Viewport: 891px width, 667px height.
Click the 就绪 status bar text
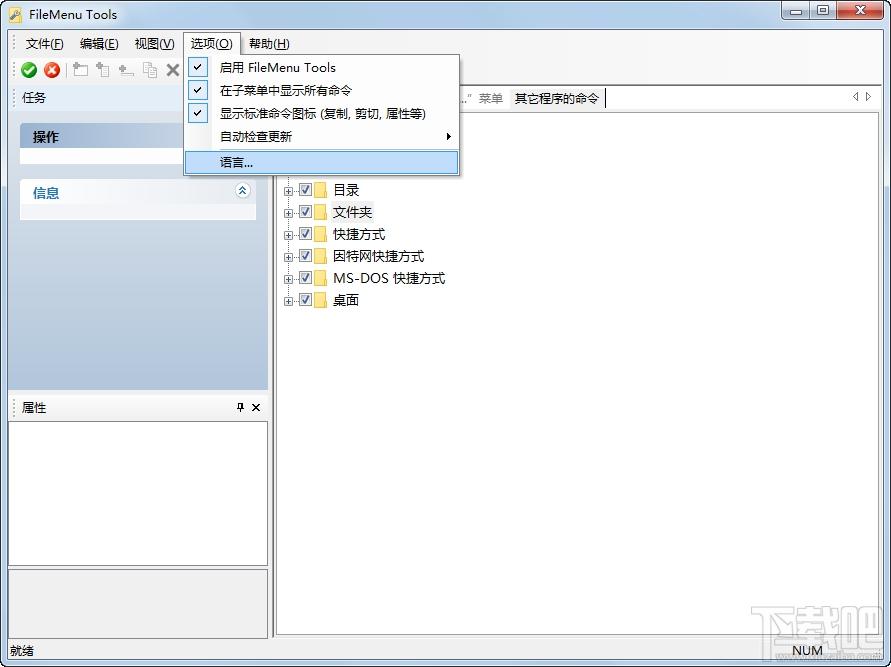22,651
